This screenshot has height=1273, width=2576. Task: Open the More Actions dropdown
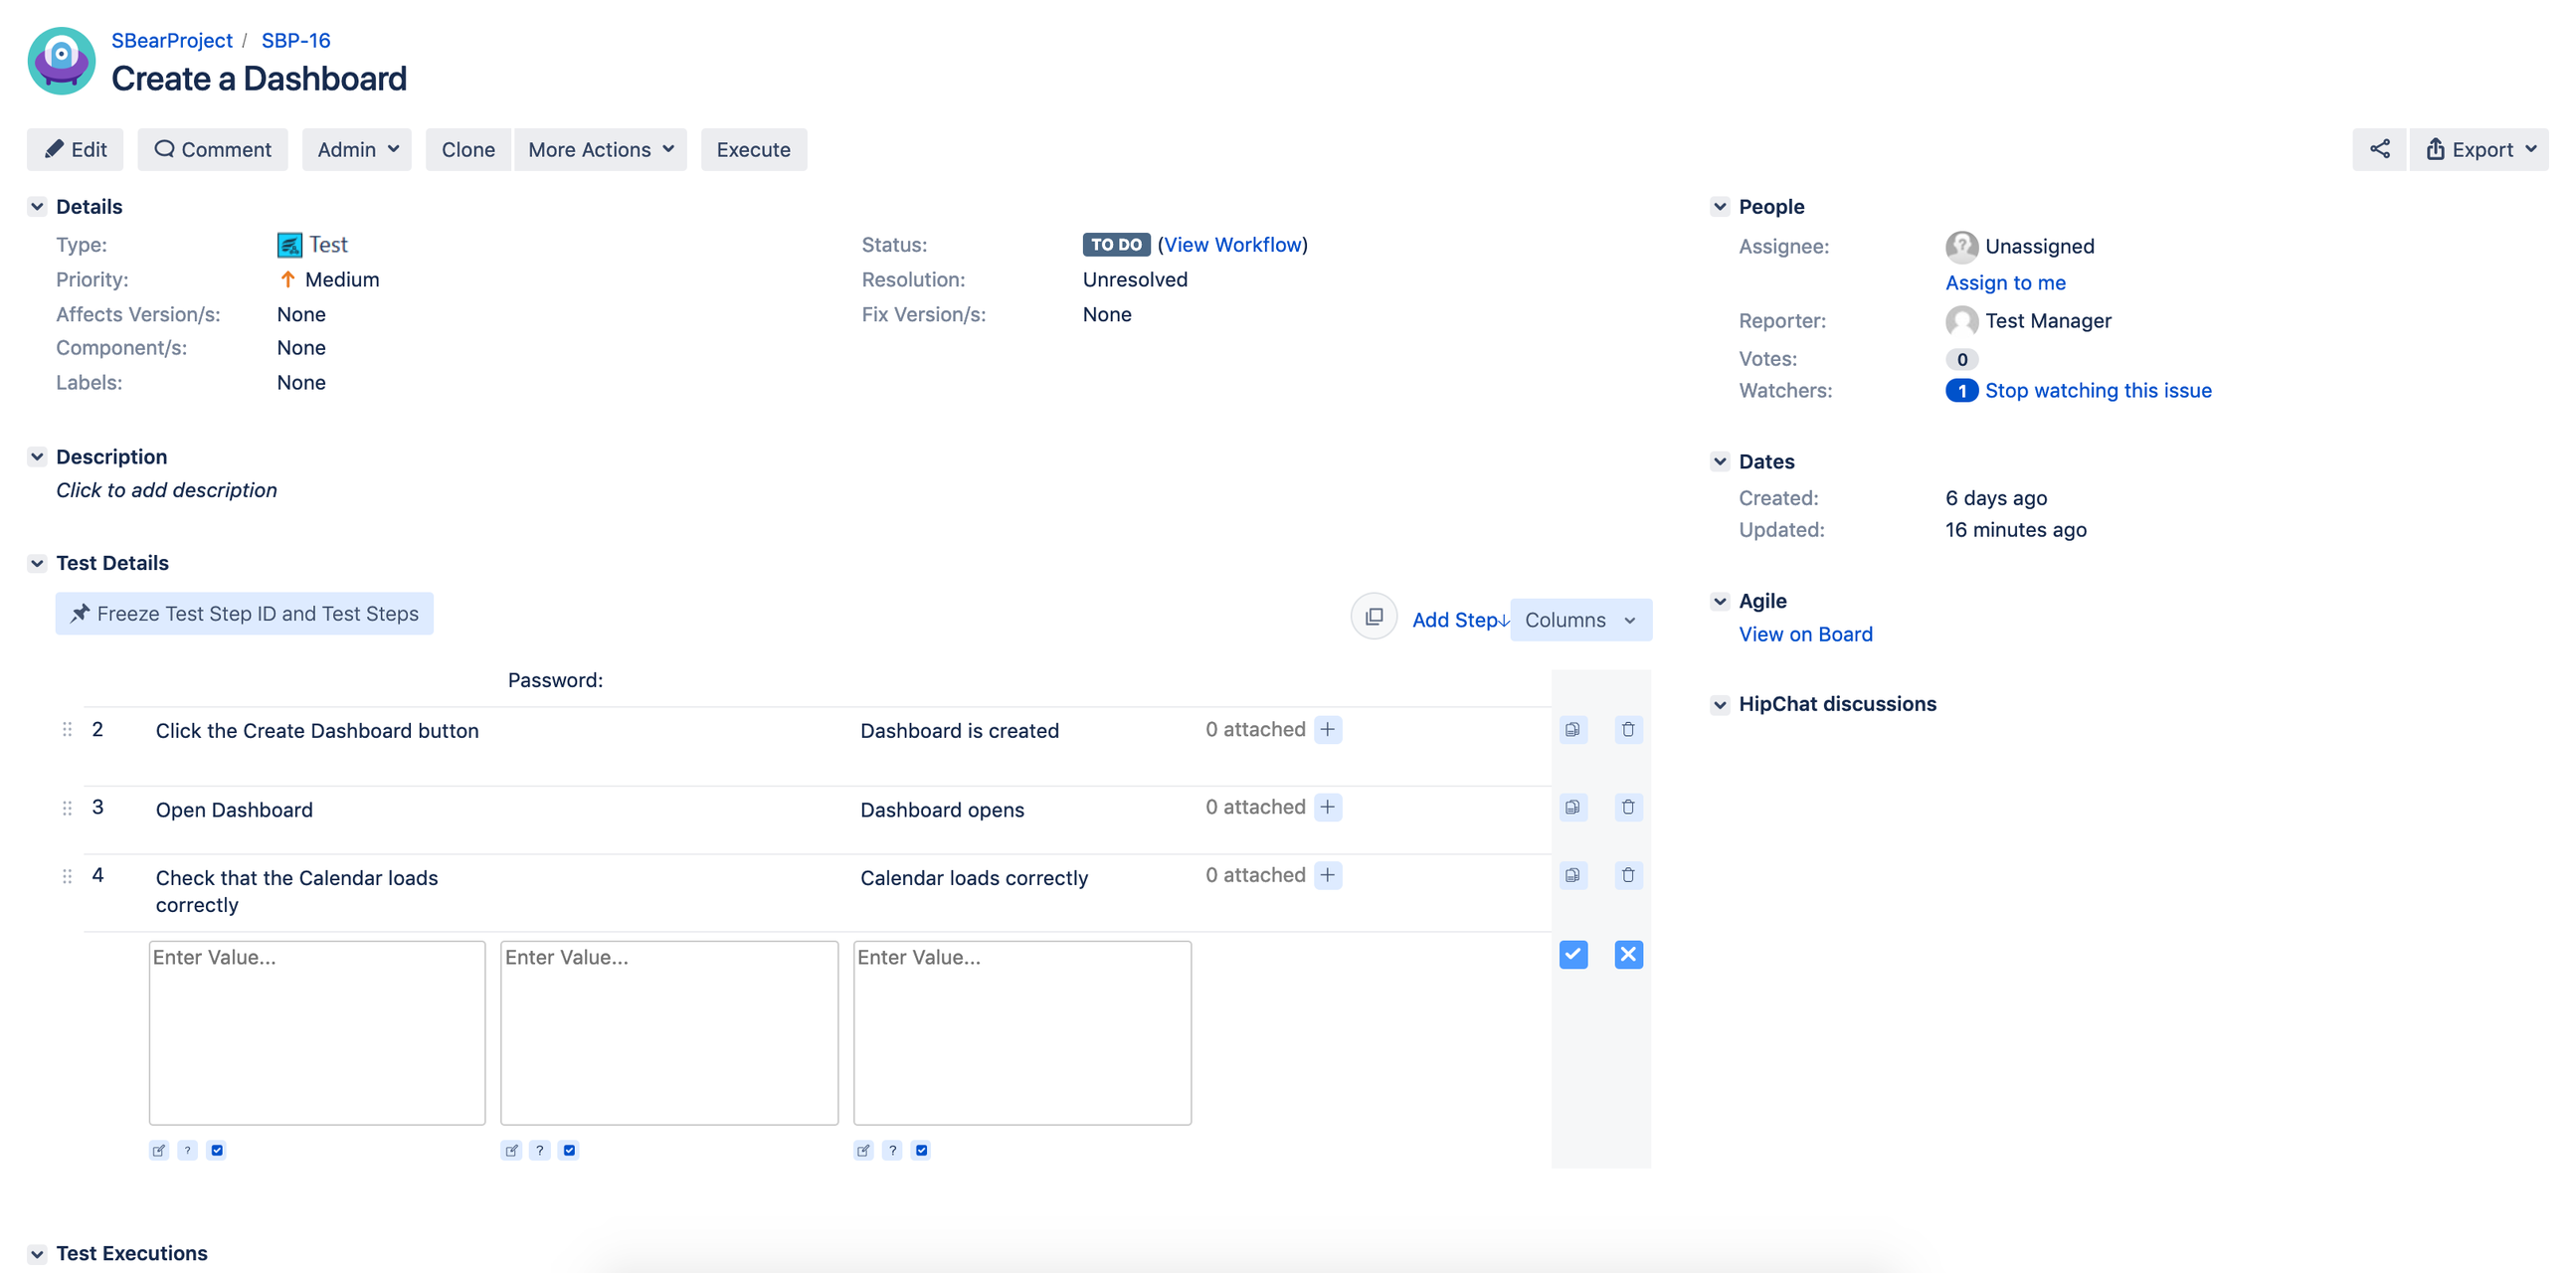coord(600,149)
